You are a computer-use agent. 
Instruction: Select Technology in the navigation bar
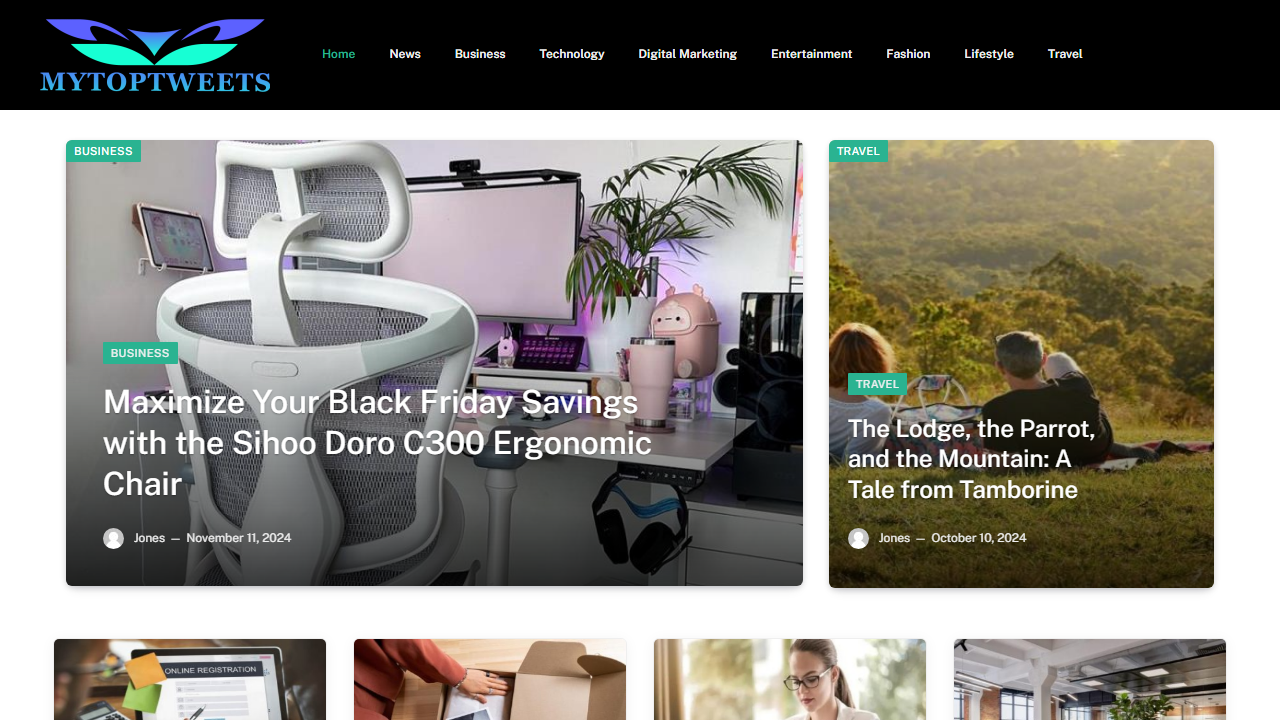572,54
